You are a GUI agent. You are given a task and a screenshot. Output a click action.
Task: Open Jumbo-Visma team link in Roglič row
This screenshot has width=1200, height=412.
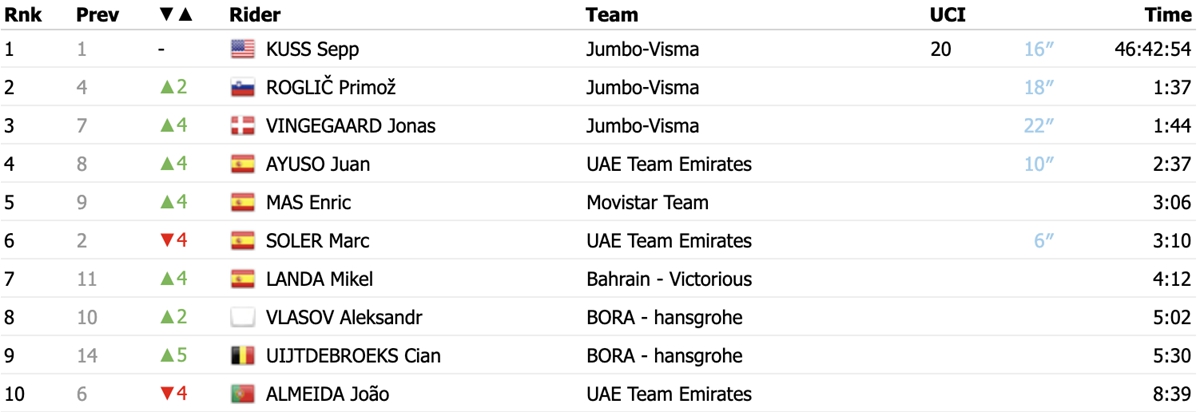(x=642, y=87)
